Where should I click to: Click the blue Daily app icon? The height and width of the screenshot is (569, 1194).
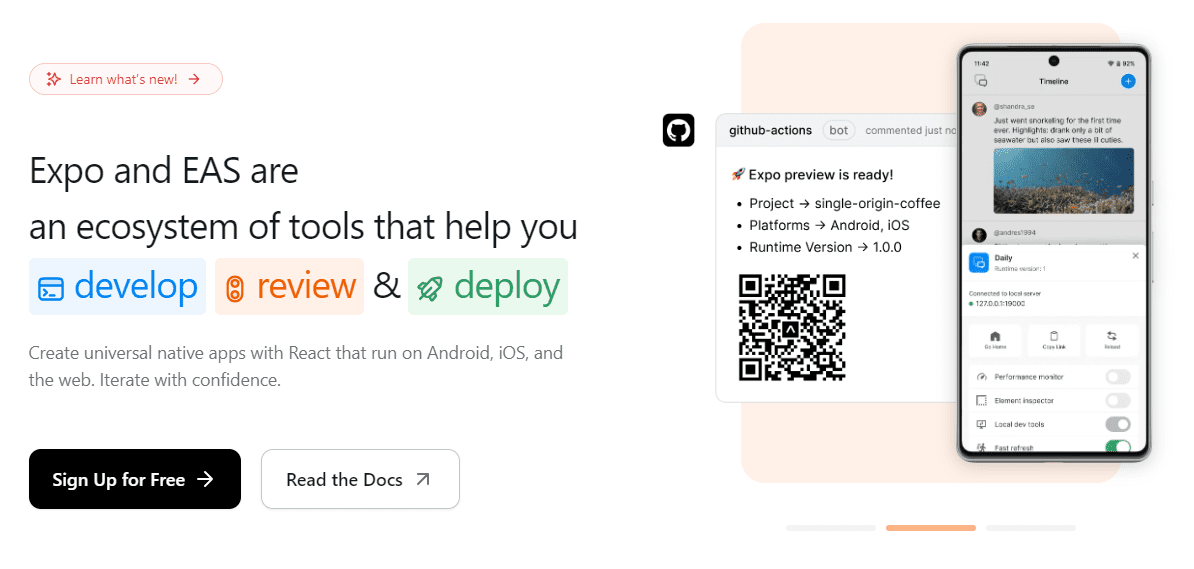[x=979, y=263]
